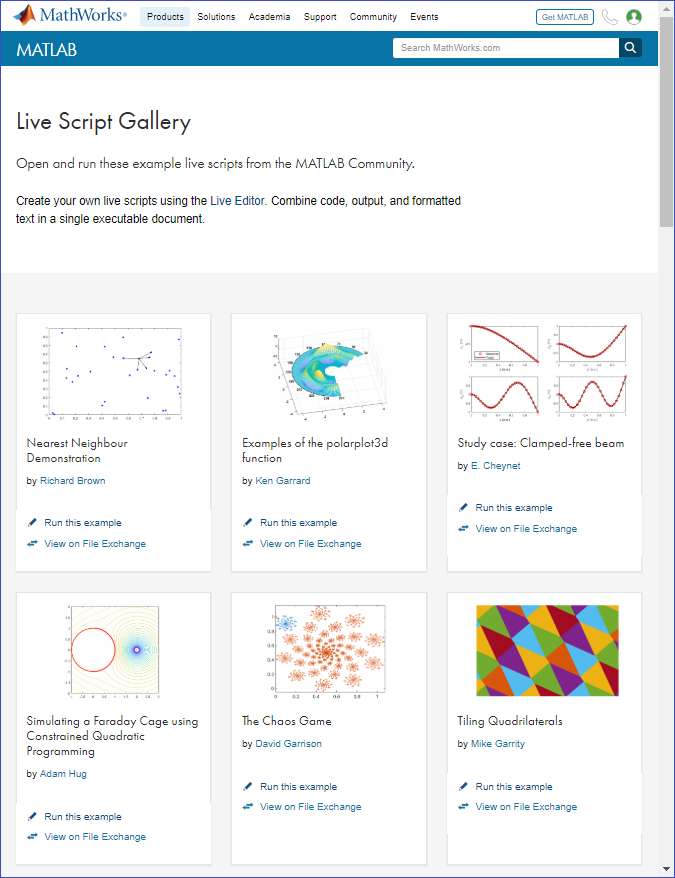Click File Exchange arrows icon for polarplot3d
This screenshot has height=878, width=675.
pyautogui.click(x=248, y=544)
